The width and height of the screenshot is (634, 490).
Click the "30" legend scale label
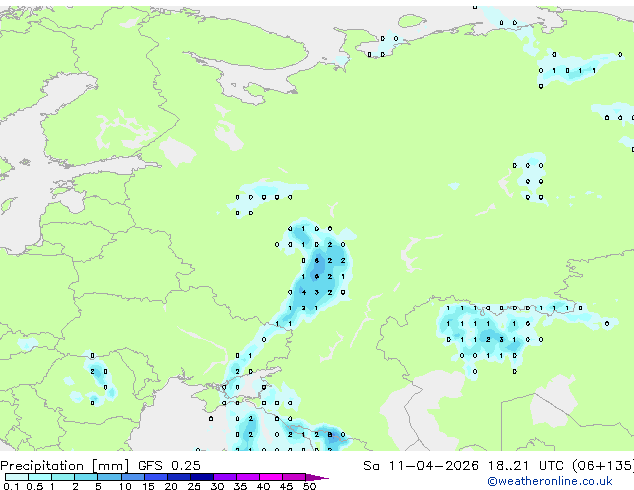218,486
